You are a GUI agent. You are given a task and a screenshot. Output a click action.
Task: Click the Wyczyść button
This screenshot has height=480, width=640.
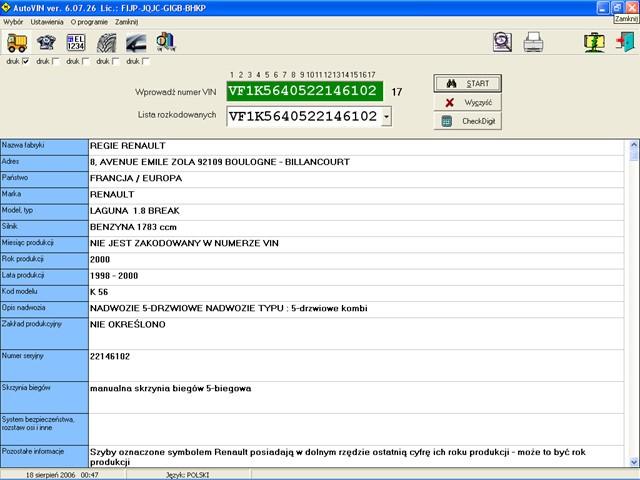point(467,102)
